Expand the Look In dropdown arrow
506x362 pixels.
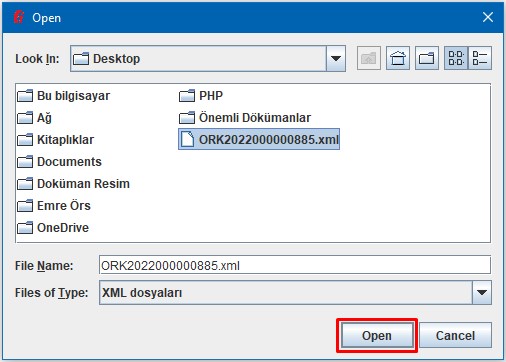tap(336, 59)
